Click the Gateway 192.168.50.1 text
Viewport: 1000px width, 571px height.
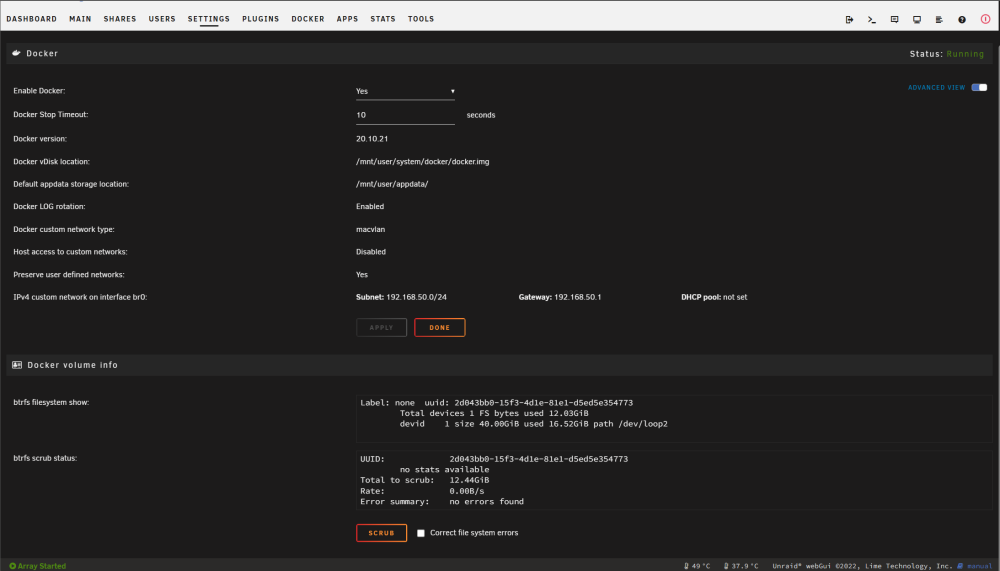[560, 297]
